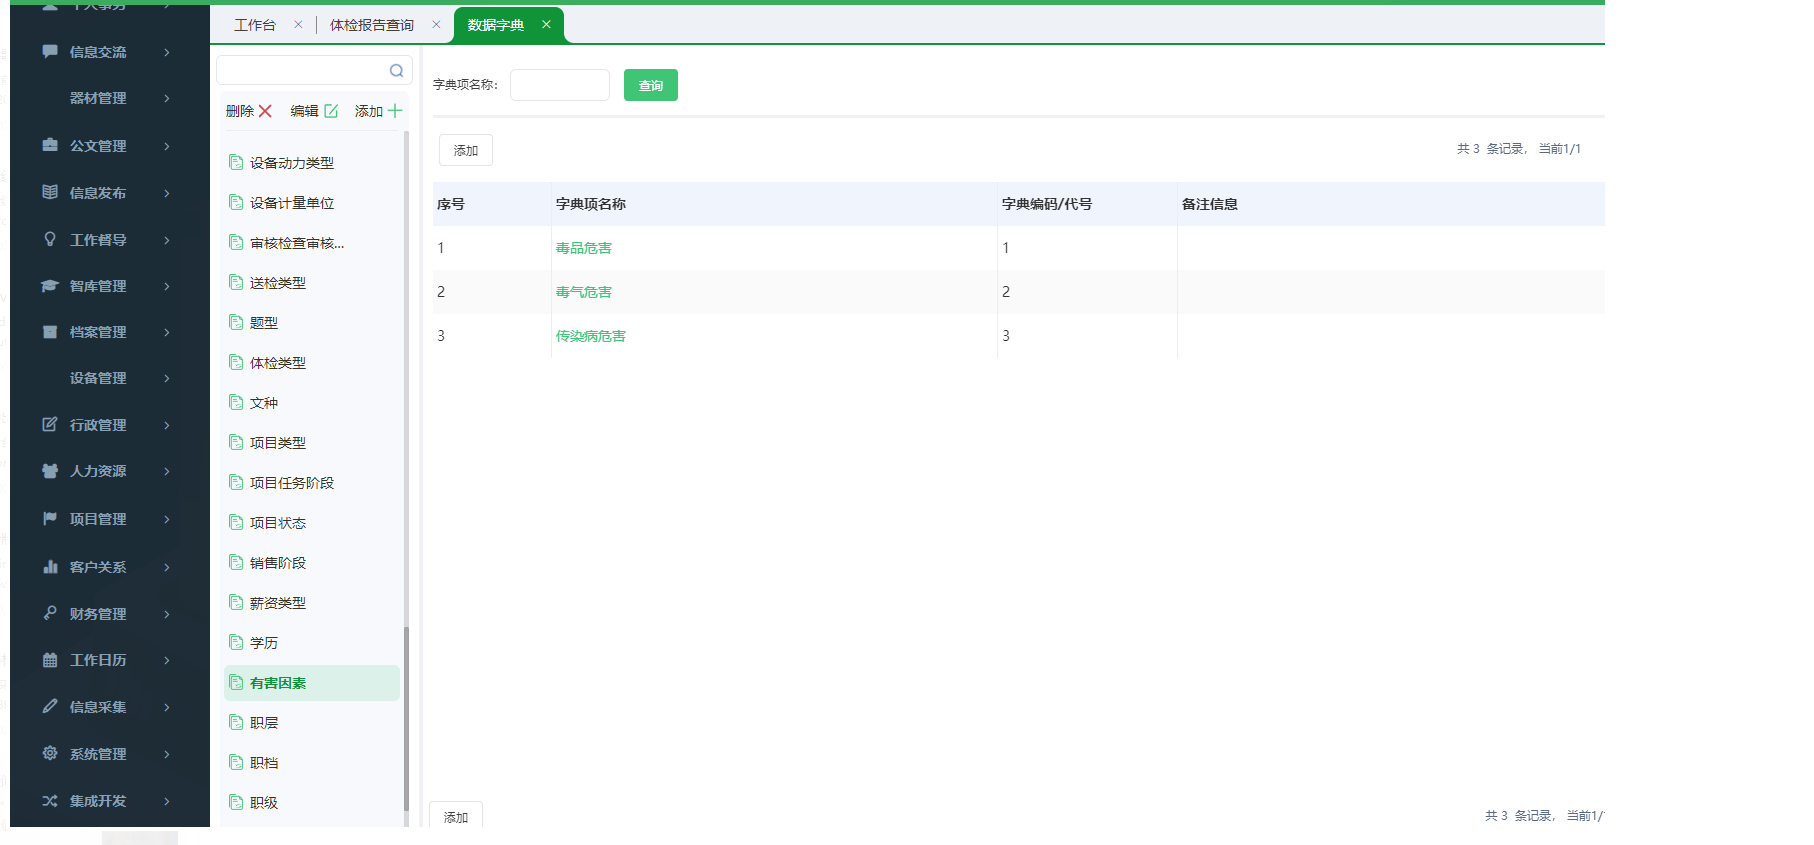Image resolution: width=1814 pixels, height=845 pixels.
Task: Expand the 档案管理 menu chevron
Action: click(167, 332)
